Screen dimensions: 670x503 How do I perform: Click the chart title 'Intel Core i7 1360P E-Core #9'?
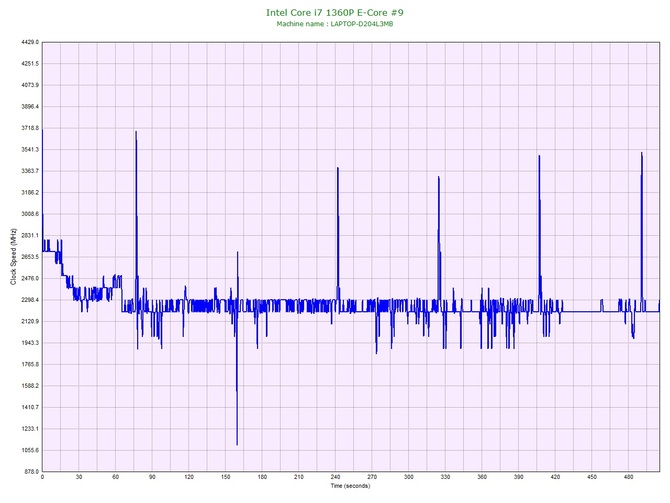click(335, 12)
